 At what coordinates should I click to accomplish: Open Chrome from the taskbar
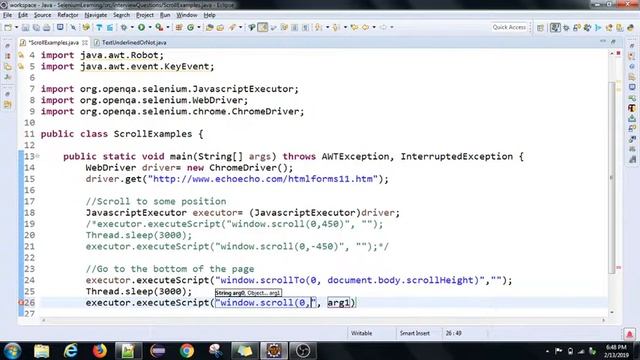pyautogui.click(x=187, y=351)
